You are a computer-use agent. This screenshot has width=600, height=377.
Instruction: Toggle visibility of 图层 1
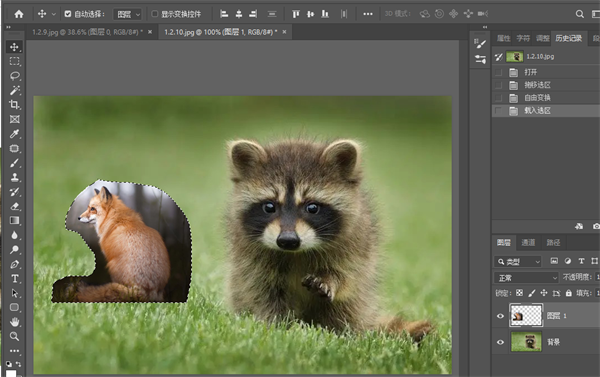pyautogui.click(x=500, y=316)
